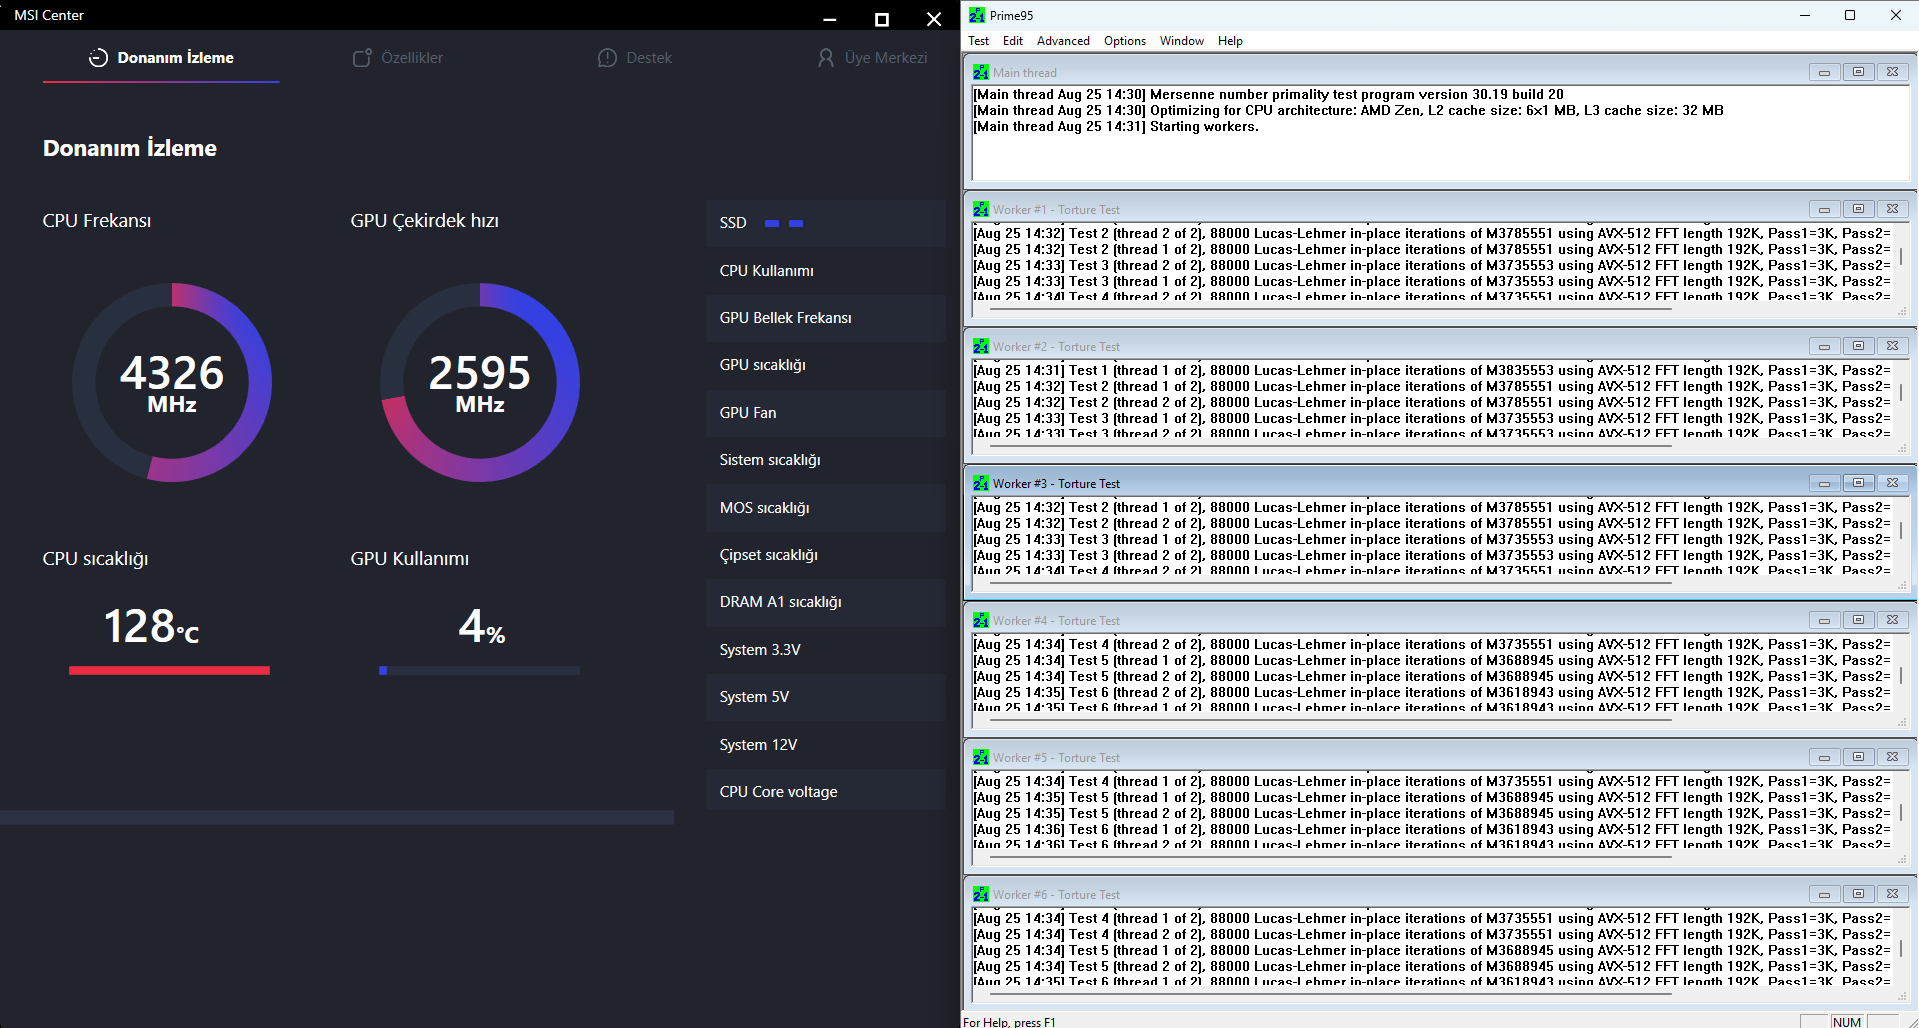Select Çipset sıcaklığı item
The width and height of the screenshot is (1919, 1028).
[x=825, y=555]
